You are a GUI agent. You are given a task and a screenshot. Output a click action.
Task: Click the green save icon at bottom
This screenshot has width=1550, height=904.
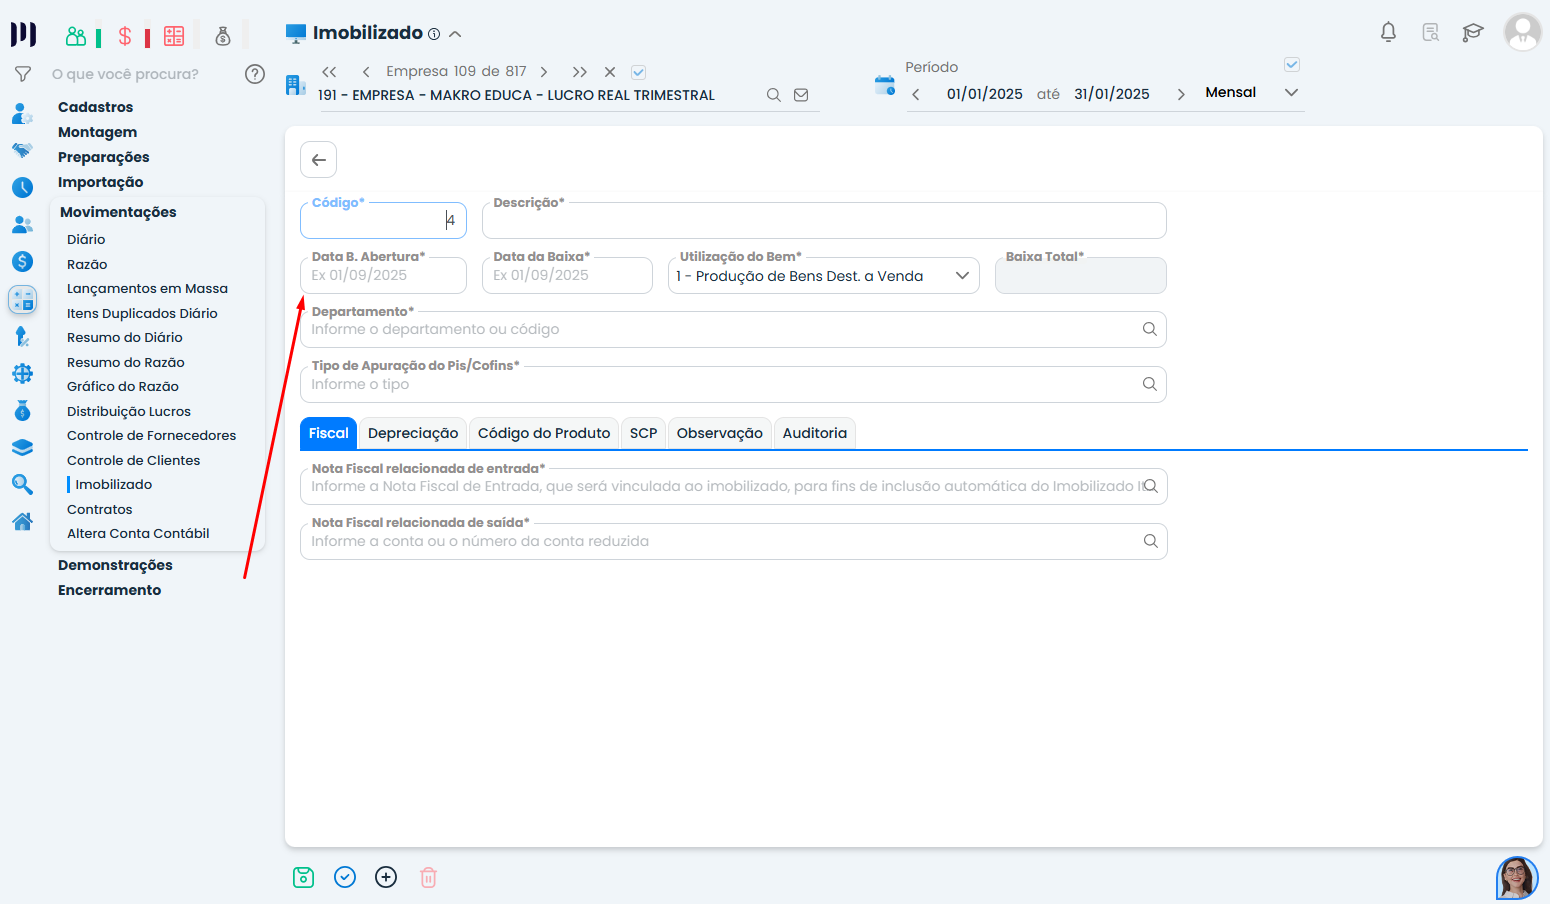(303, 877)
